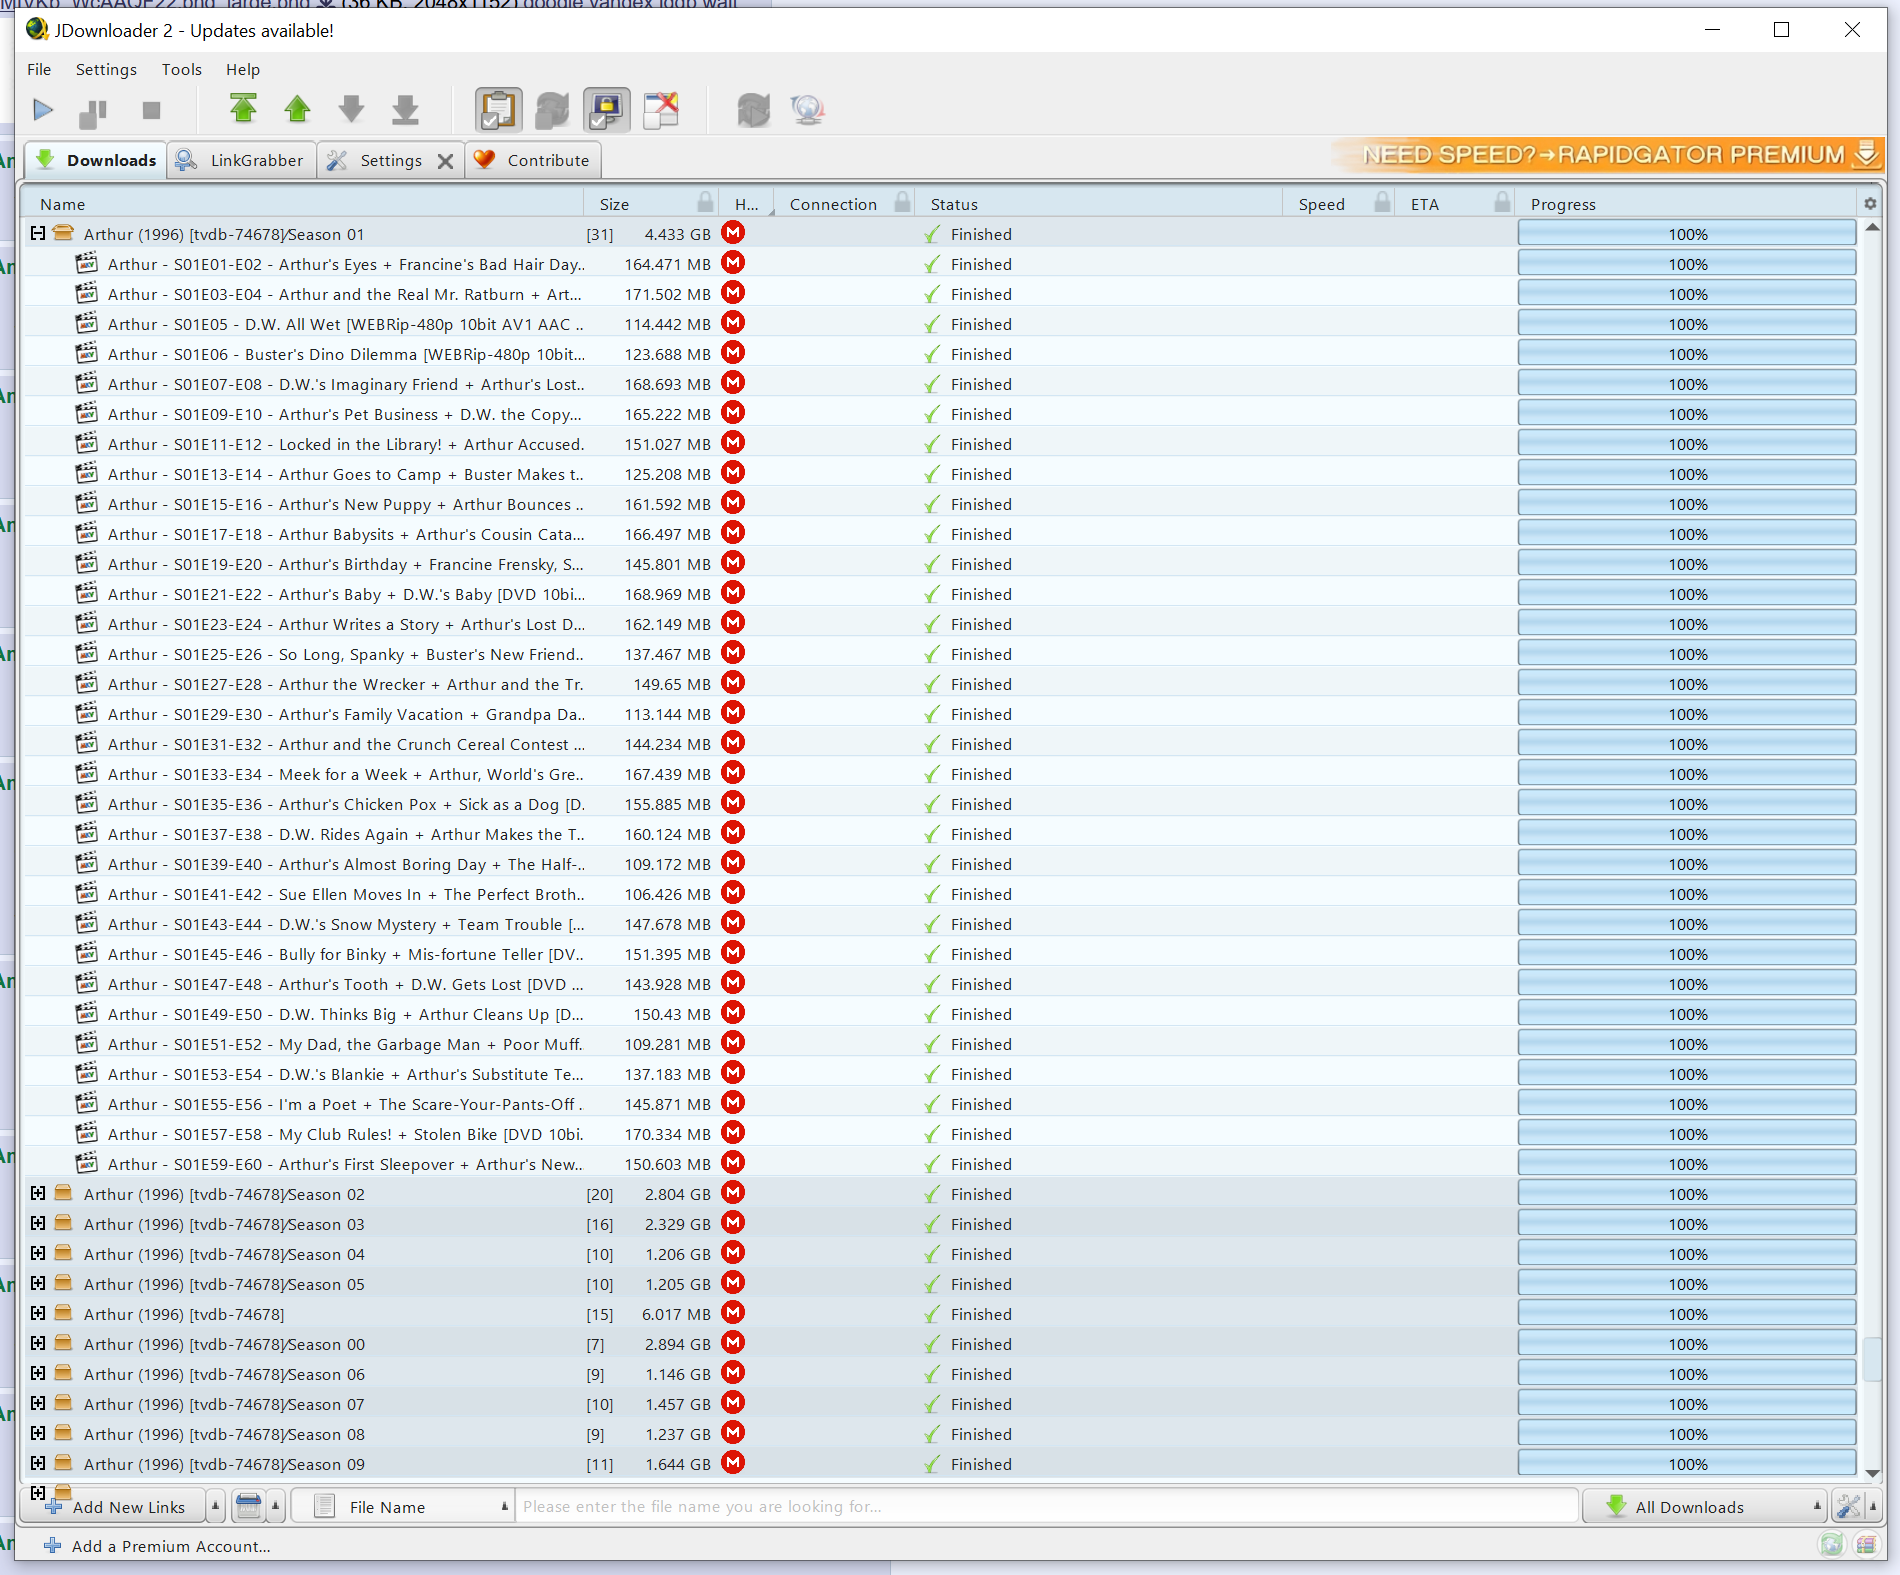Click the Add New Links button
This screenshot has width=1900, height=1575.
115,1506
